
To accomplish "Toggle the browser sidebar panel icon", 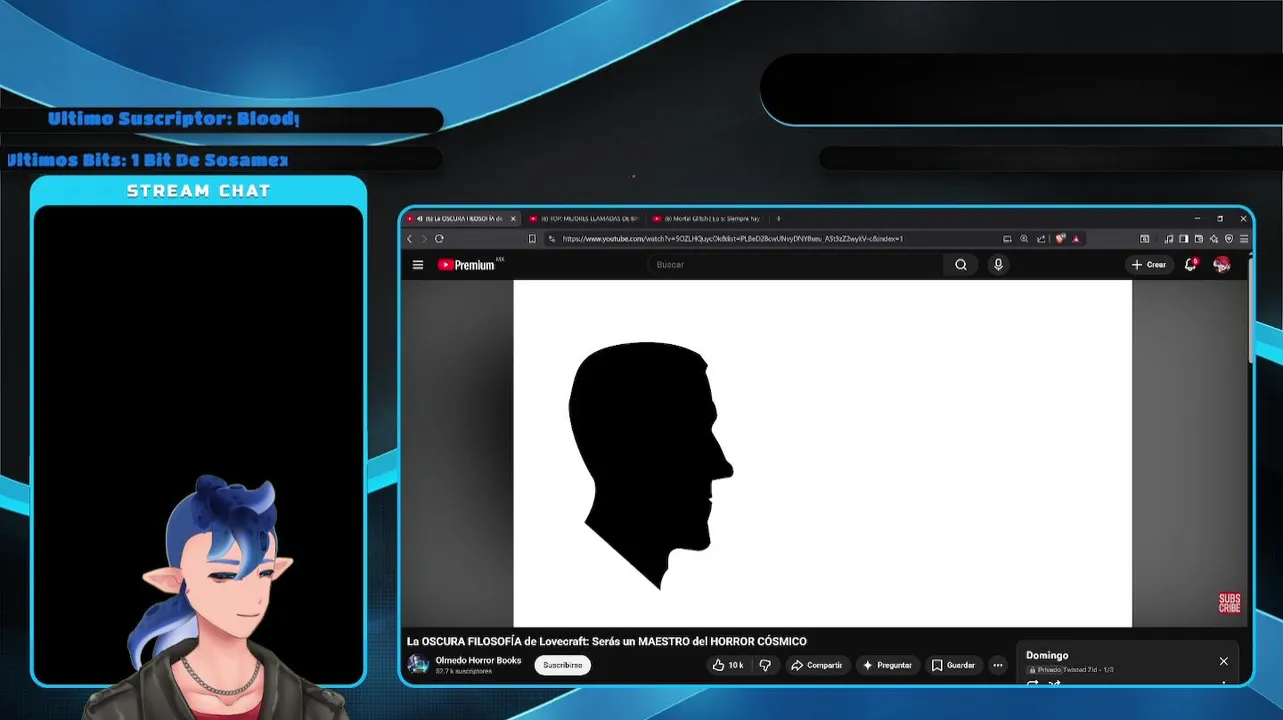I will pos(1183,239).
